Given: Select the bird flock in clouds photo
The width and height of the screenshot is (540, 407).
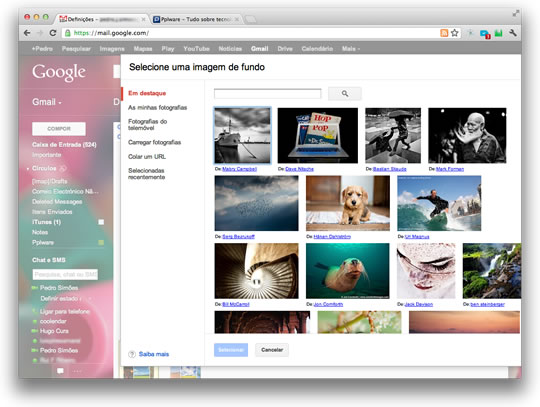Looking at the screenshot, I should coord(257,203).
